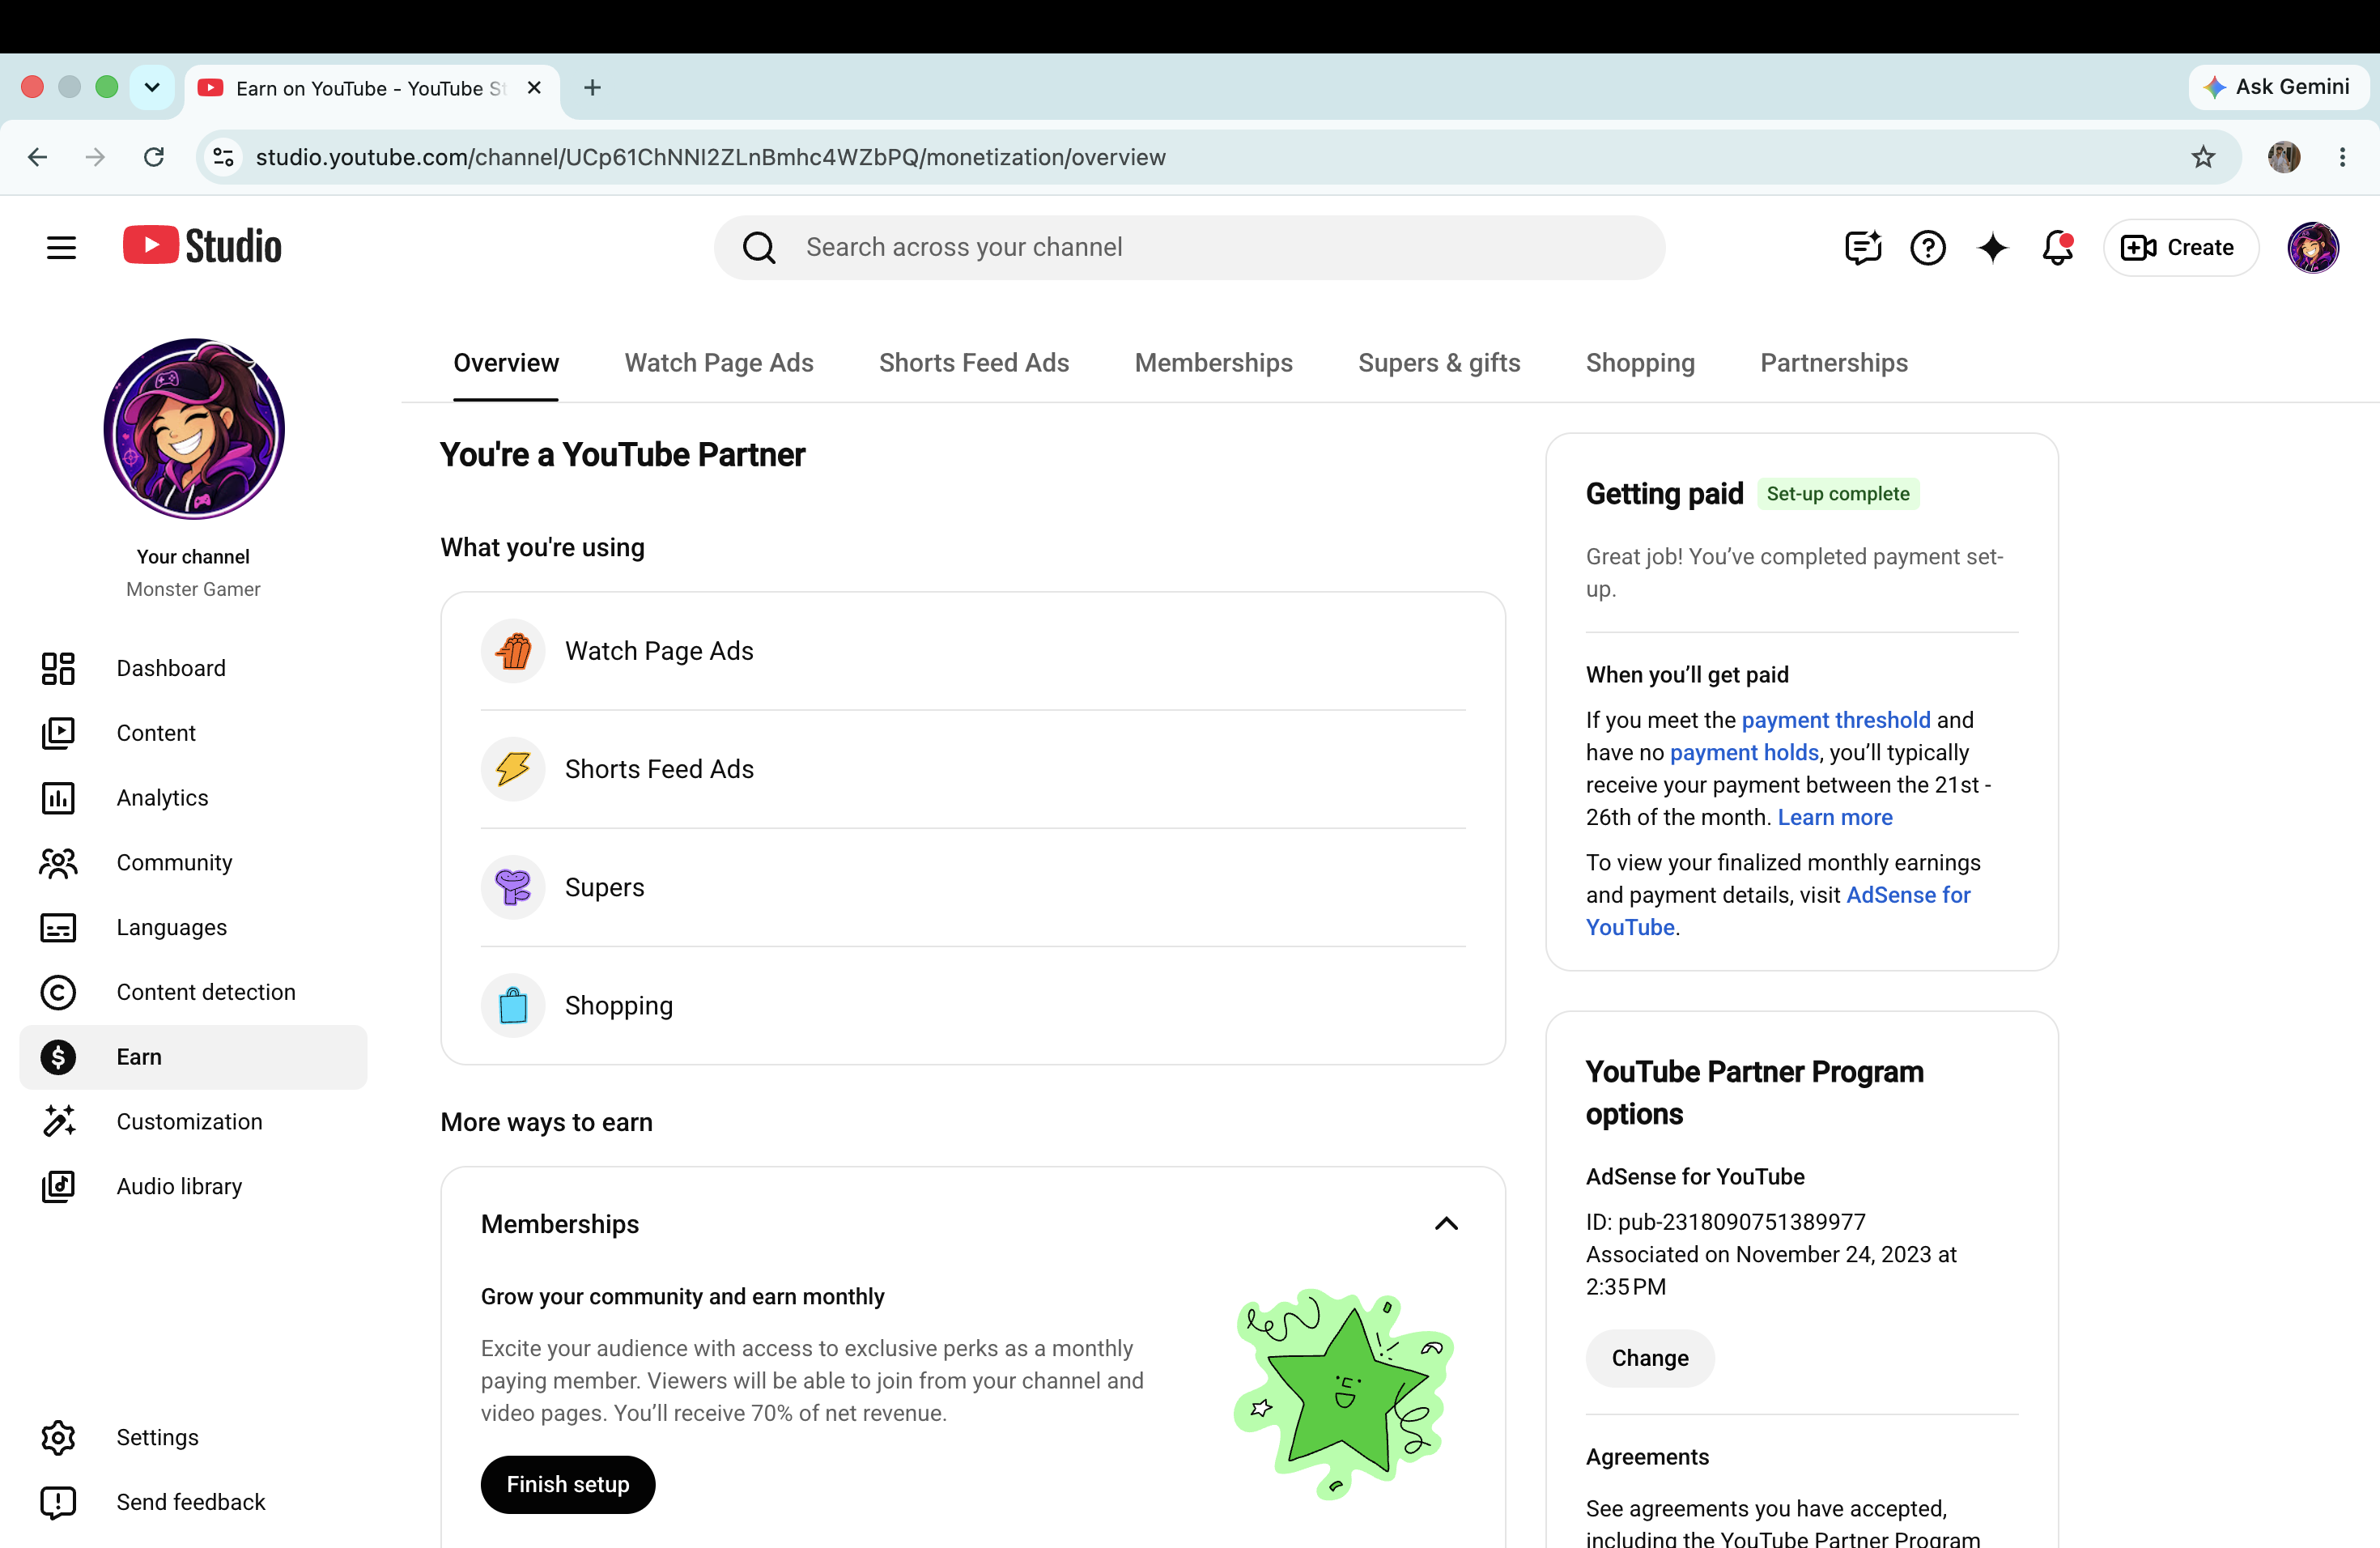
Task: Click the Learn more link
Action: (x=1835, y=817)
